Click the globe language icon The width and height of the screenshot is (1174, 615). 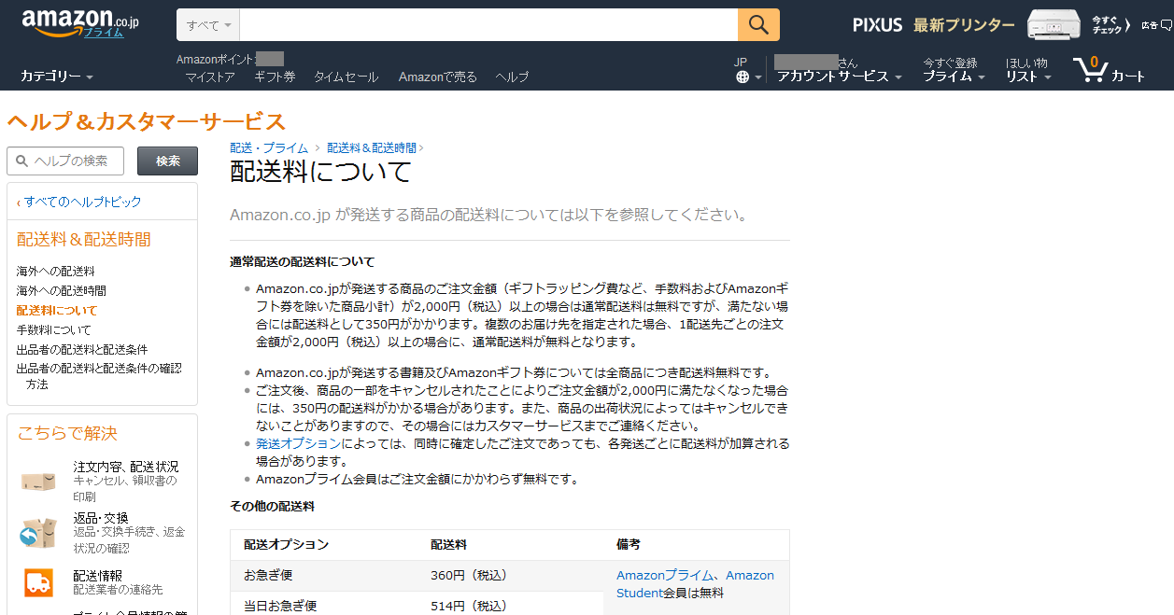(x=742, y=76)
